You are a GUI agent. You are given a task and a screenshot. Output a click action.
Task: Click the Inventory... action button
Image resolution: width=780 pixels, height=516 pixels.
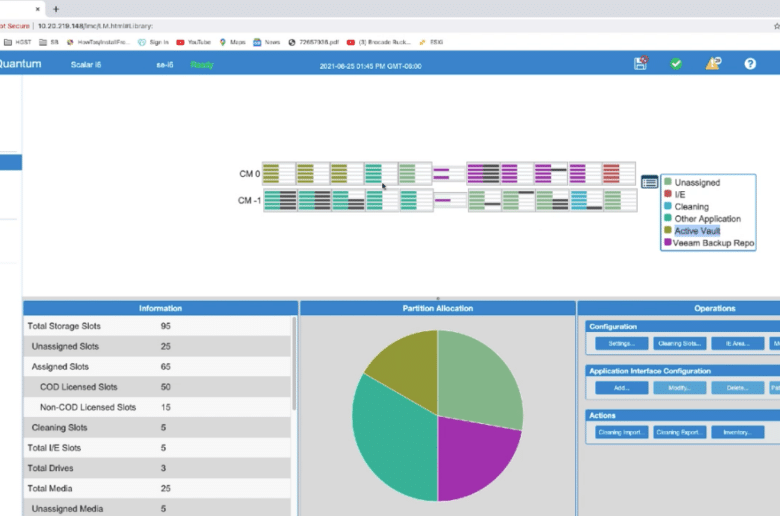[737, 432]
